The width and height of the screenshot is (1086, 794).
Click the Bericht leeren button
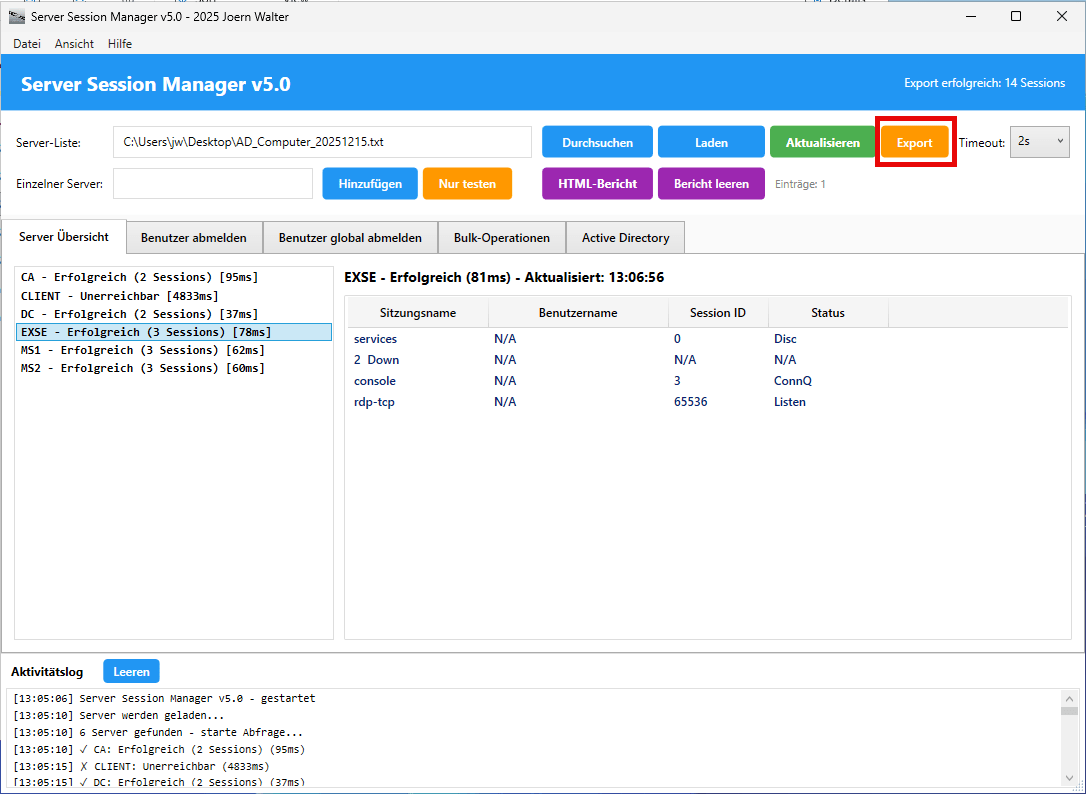click(x=711, y=184)
